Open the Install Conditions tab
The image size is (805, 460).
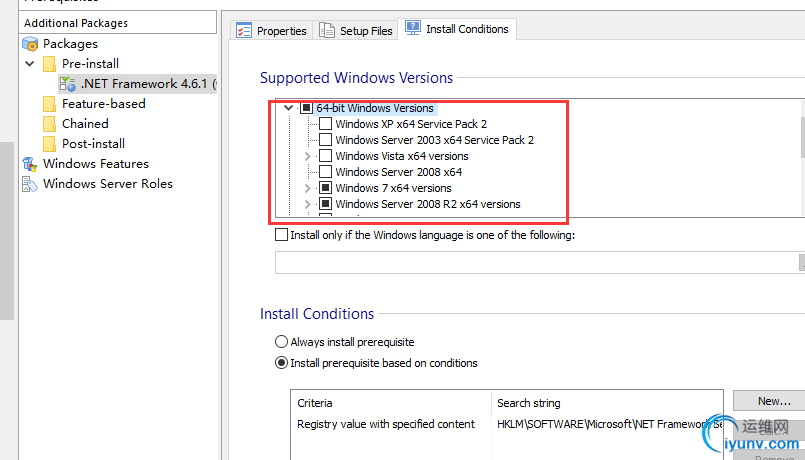click(x=457, y=29)
